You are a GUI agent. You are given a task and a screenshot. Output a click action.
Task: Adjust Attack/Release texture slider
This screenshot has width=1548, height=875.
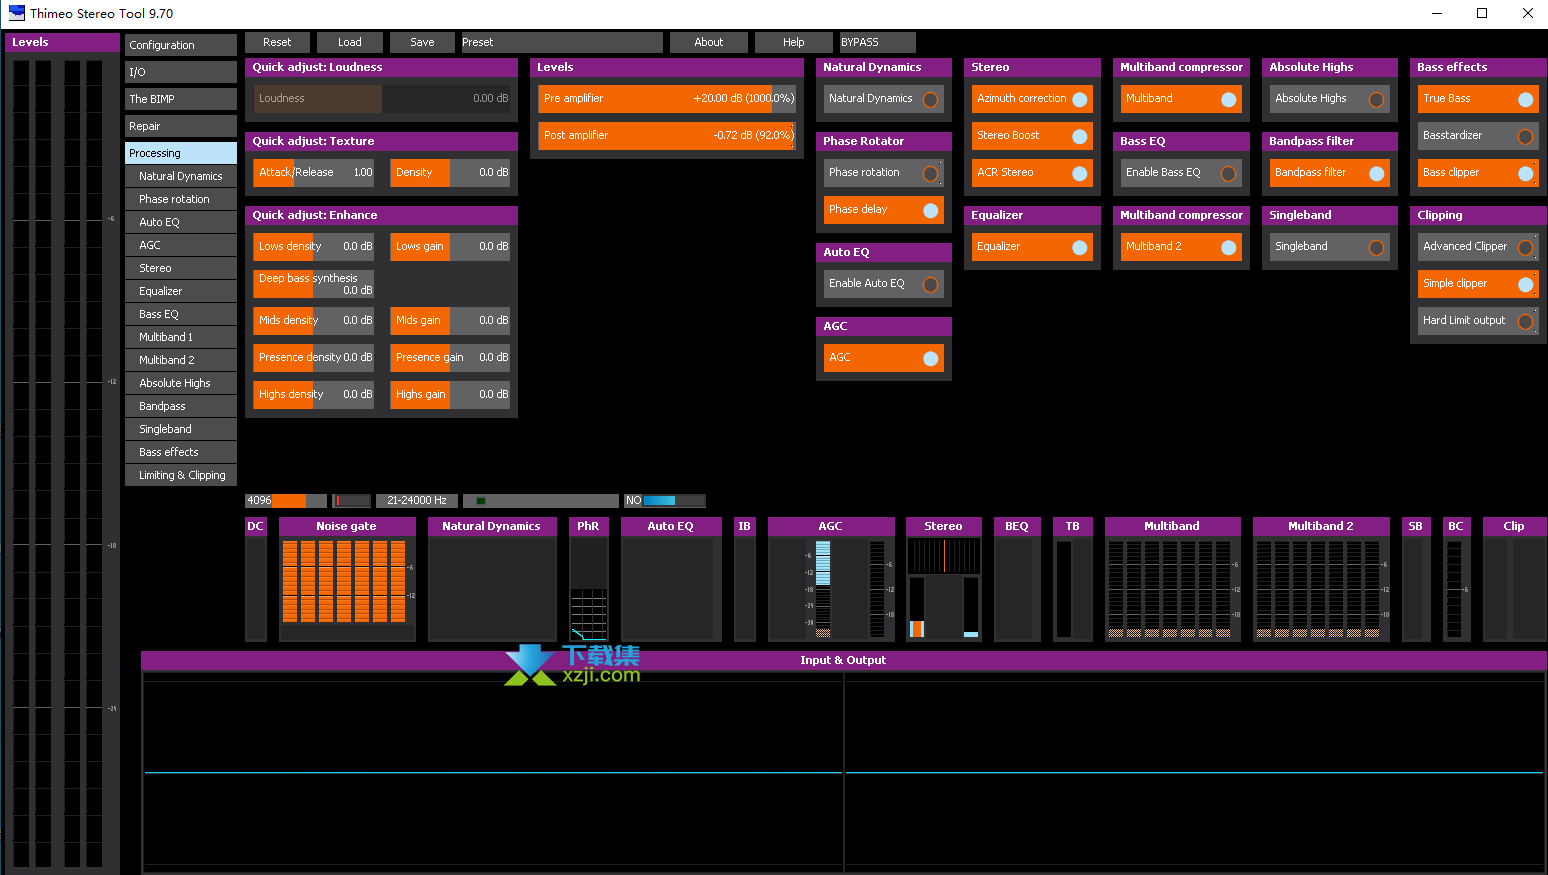point(314,173)
